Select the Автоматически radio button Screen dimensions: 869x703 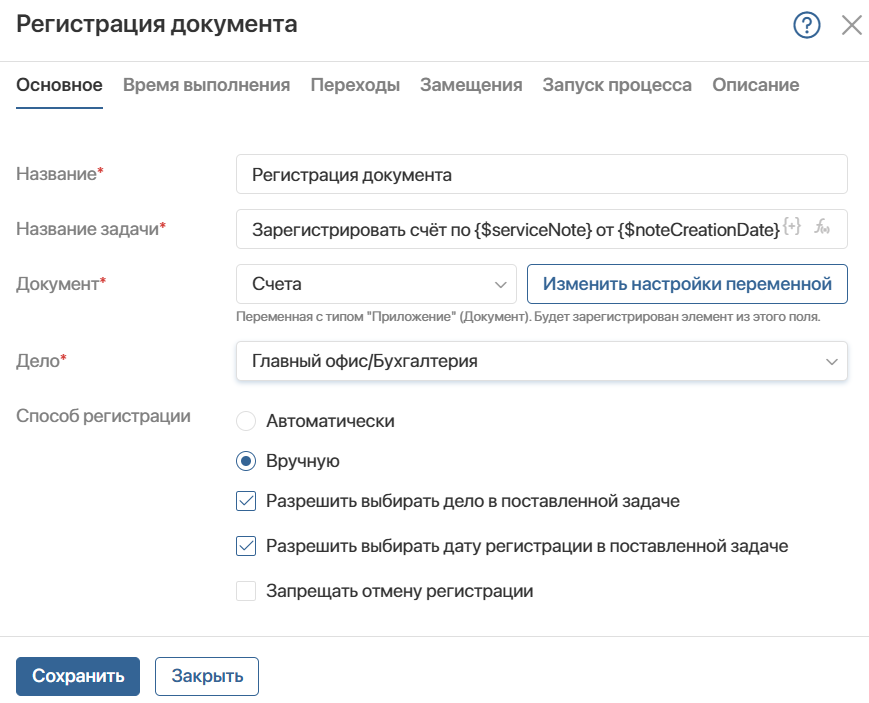(x=246, y=421)
